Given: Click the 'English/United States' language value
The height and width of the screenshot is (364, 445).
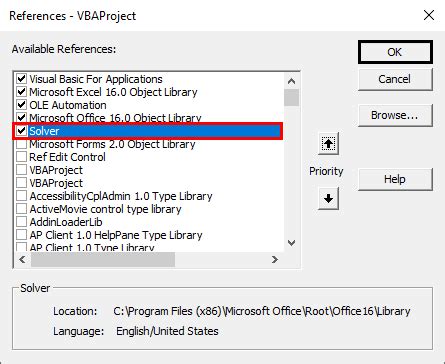Looking at the screenshot, I should click(167, 331).
